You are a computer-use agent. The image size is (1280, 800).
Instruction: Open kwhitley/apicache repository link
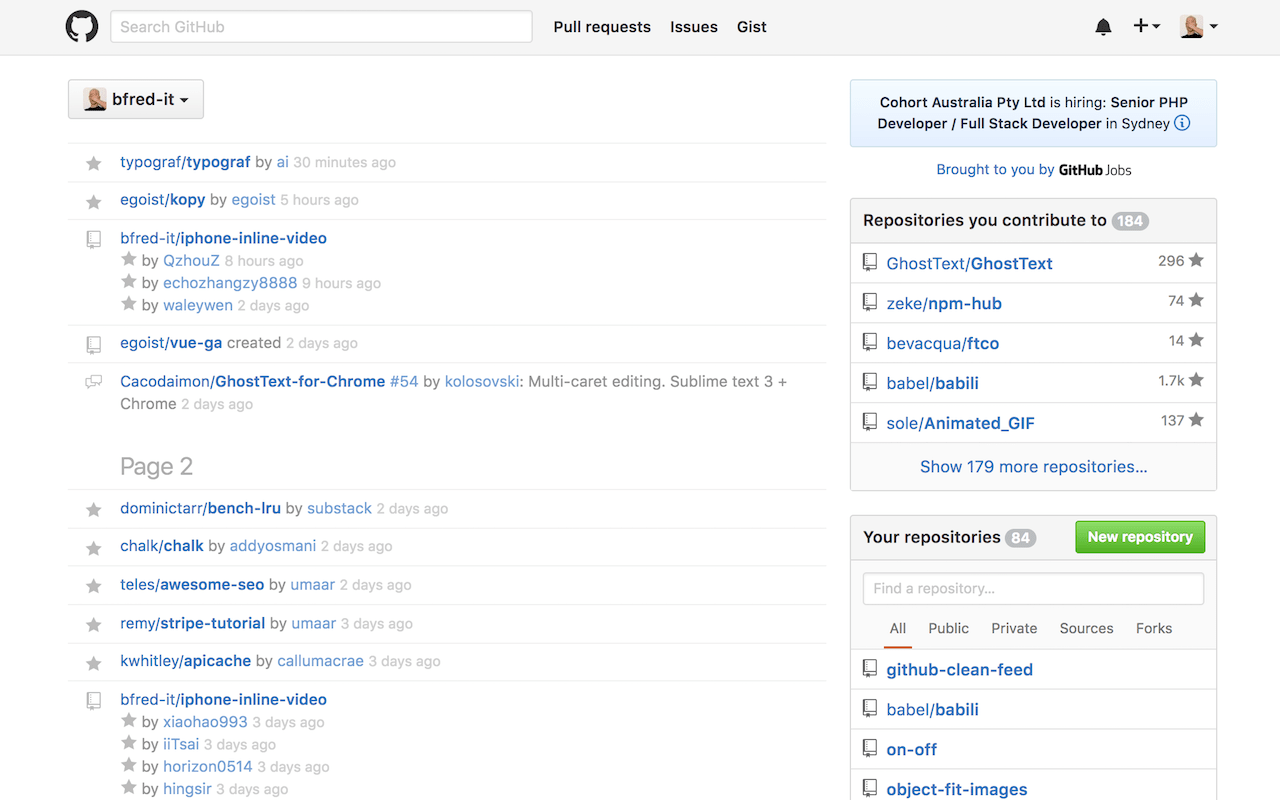185,661
